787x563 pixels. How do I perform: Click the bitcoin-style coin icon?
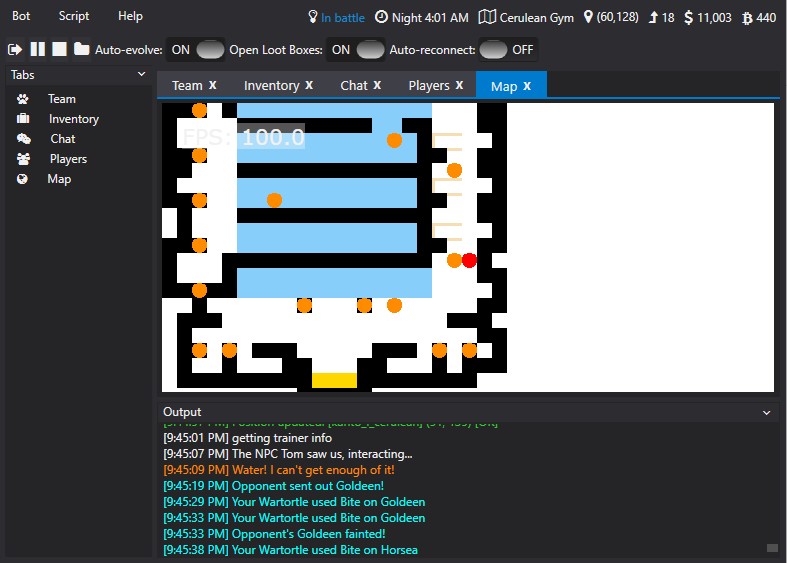coord(747,18)
